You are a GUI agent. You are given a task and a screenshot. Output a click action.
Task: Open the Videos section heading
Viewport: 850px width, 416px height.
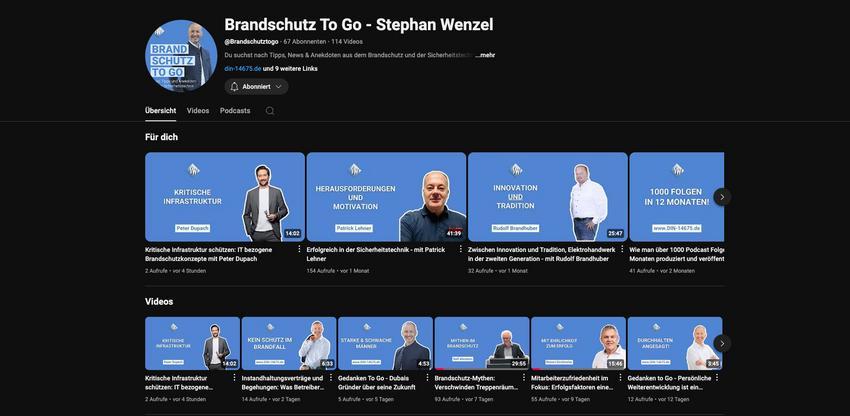tap(159, 302)
